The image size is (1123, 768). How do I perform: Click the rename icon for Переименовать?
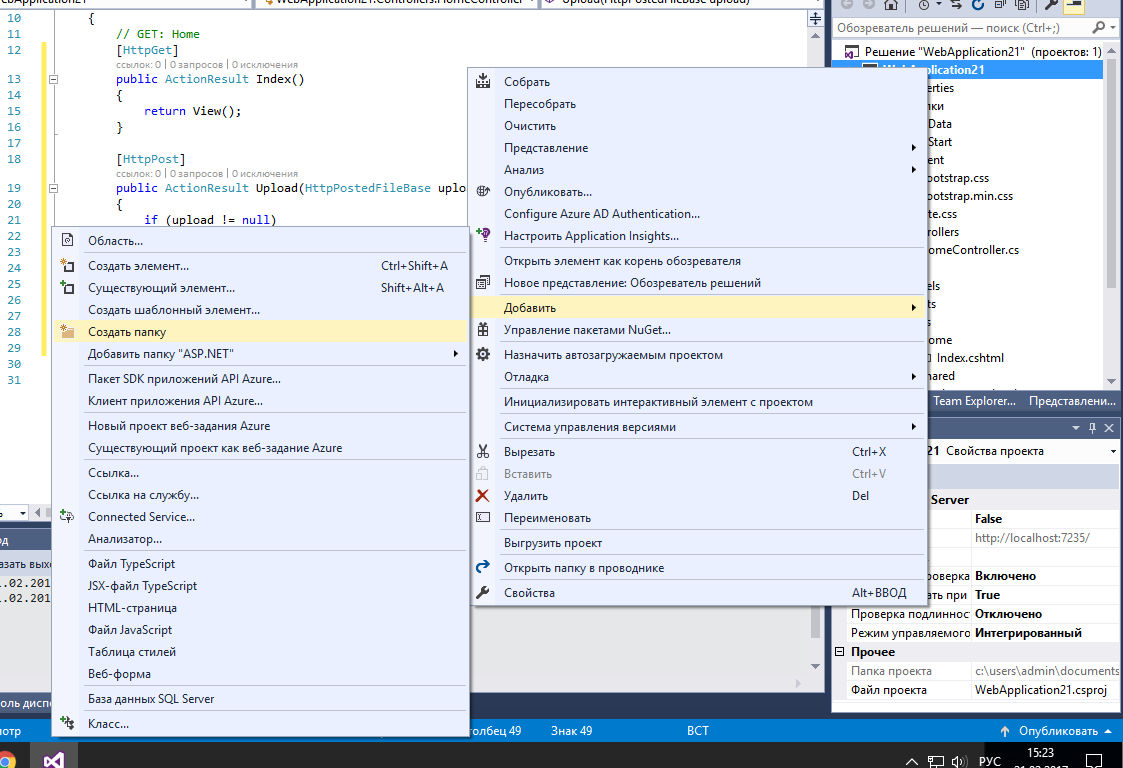coord(483,517)
